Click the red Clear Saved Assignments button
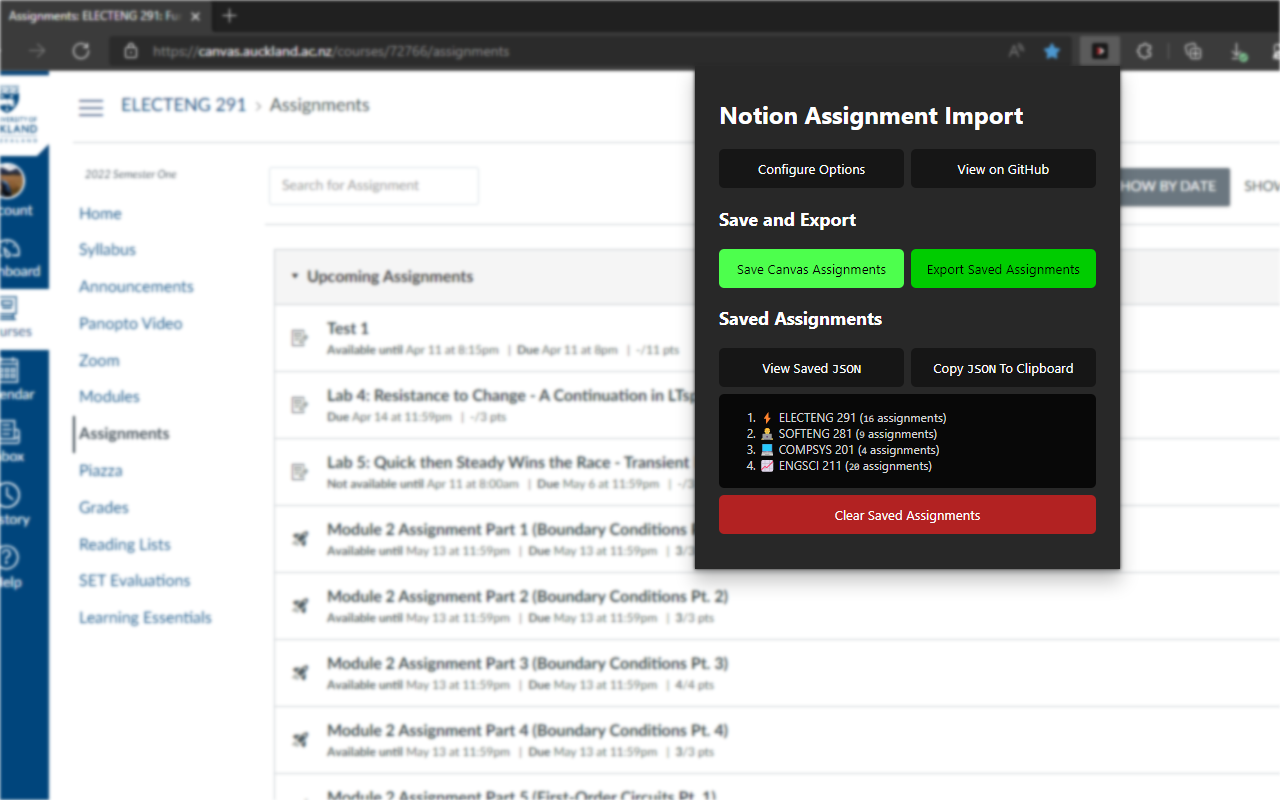The height and width of the screenshot is (800, 1280). 907,515
